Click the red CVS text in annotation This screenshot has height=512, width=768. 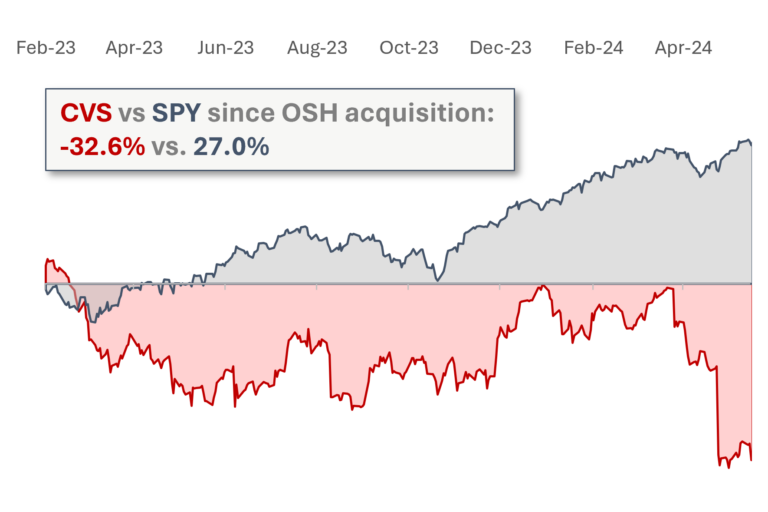pos(86,113)
